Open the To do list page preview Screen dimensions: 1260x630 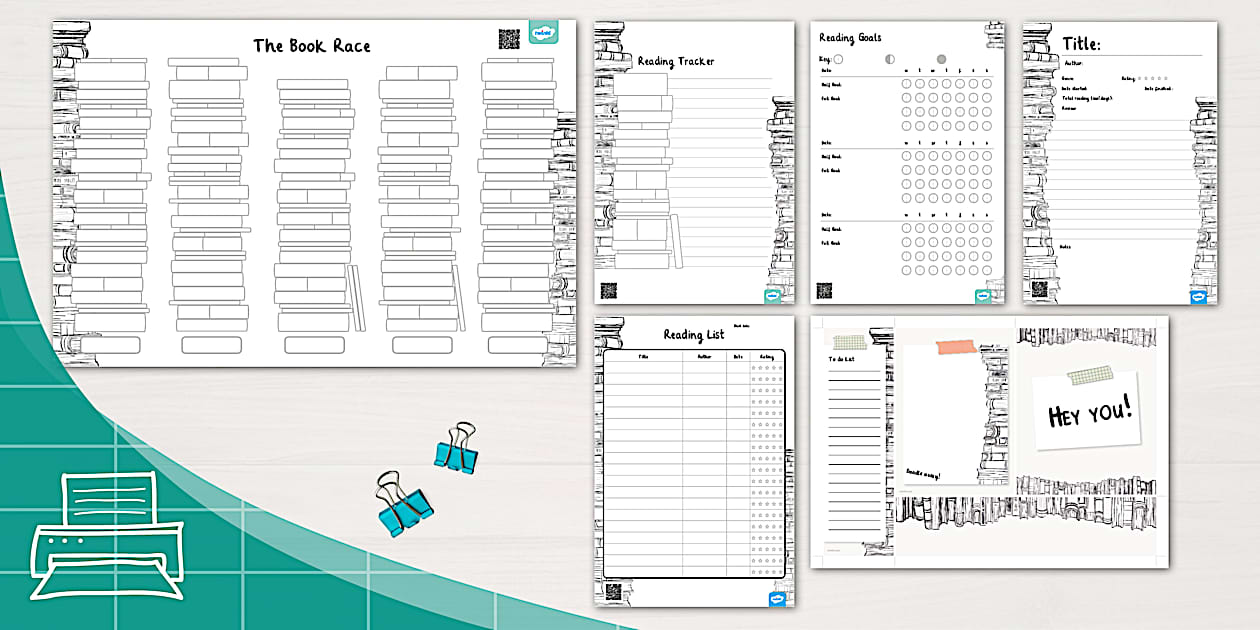853,440
